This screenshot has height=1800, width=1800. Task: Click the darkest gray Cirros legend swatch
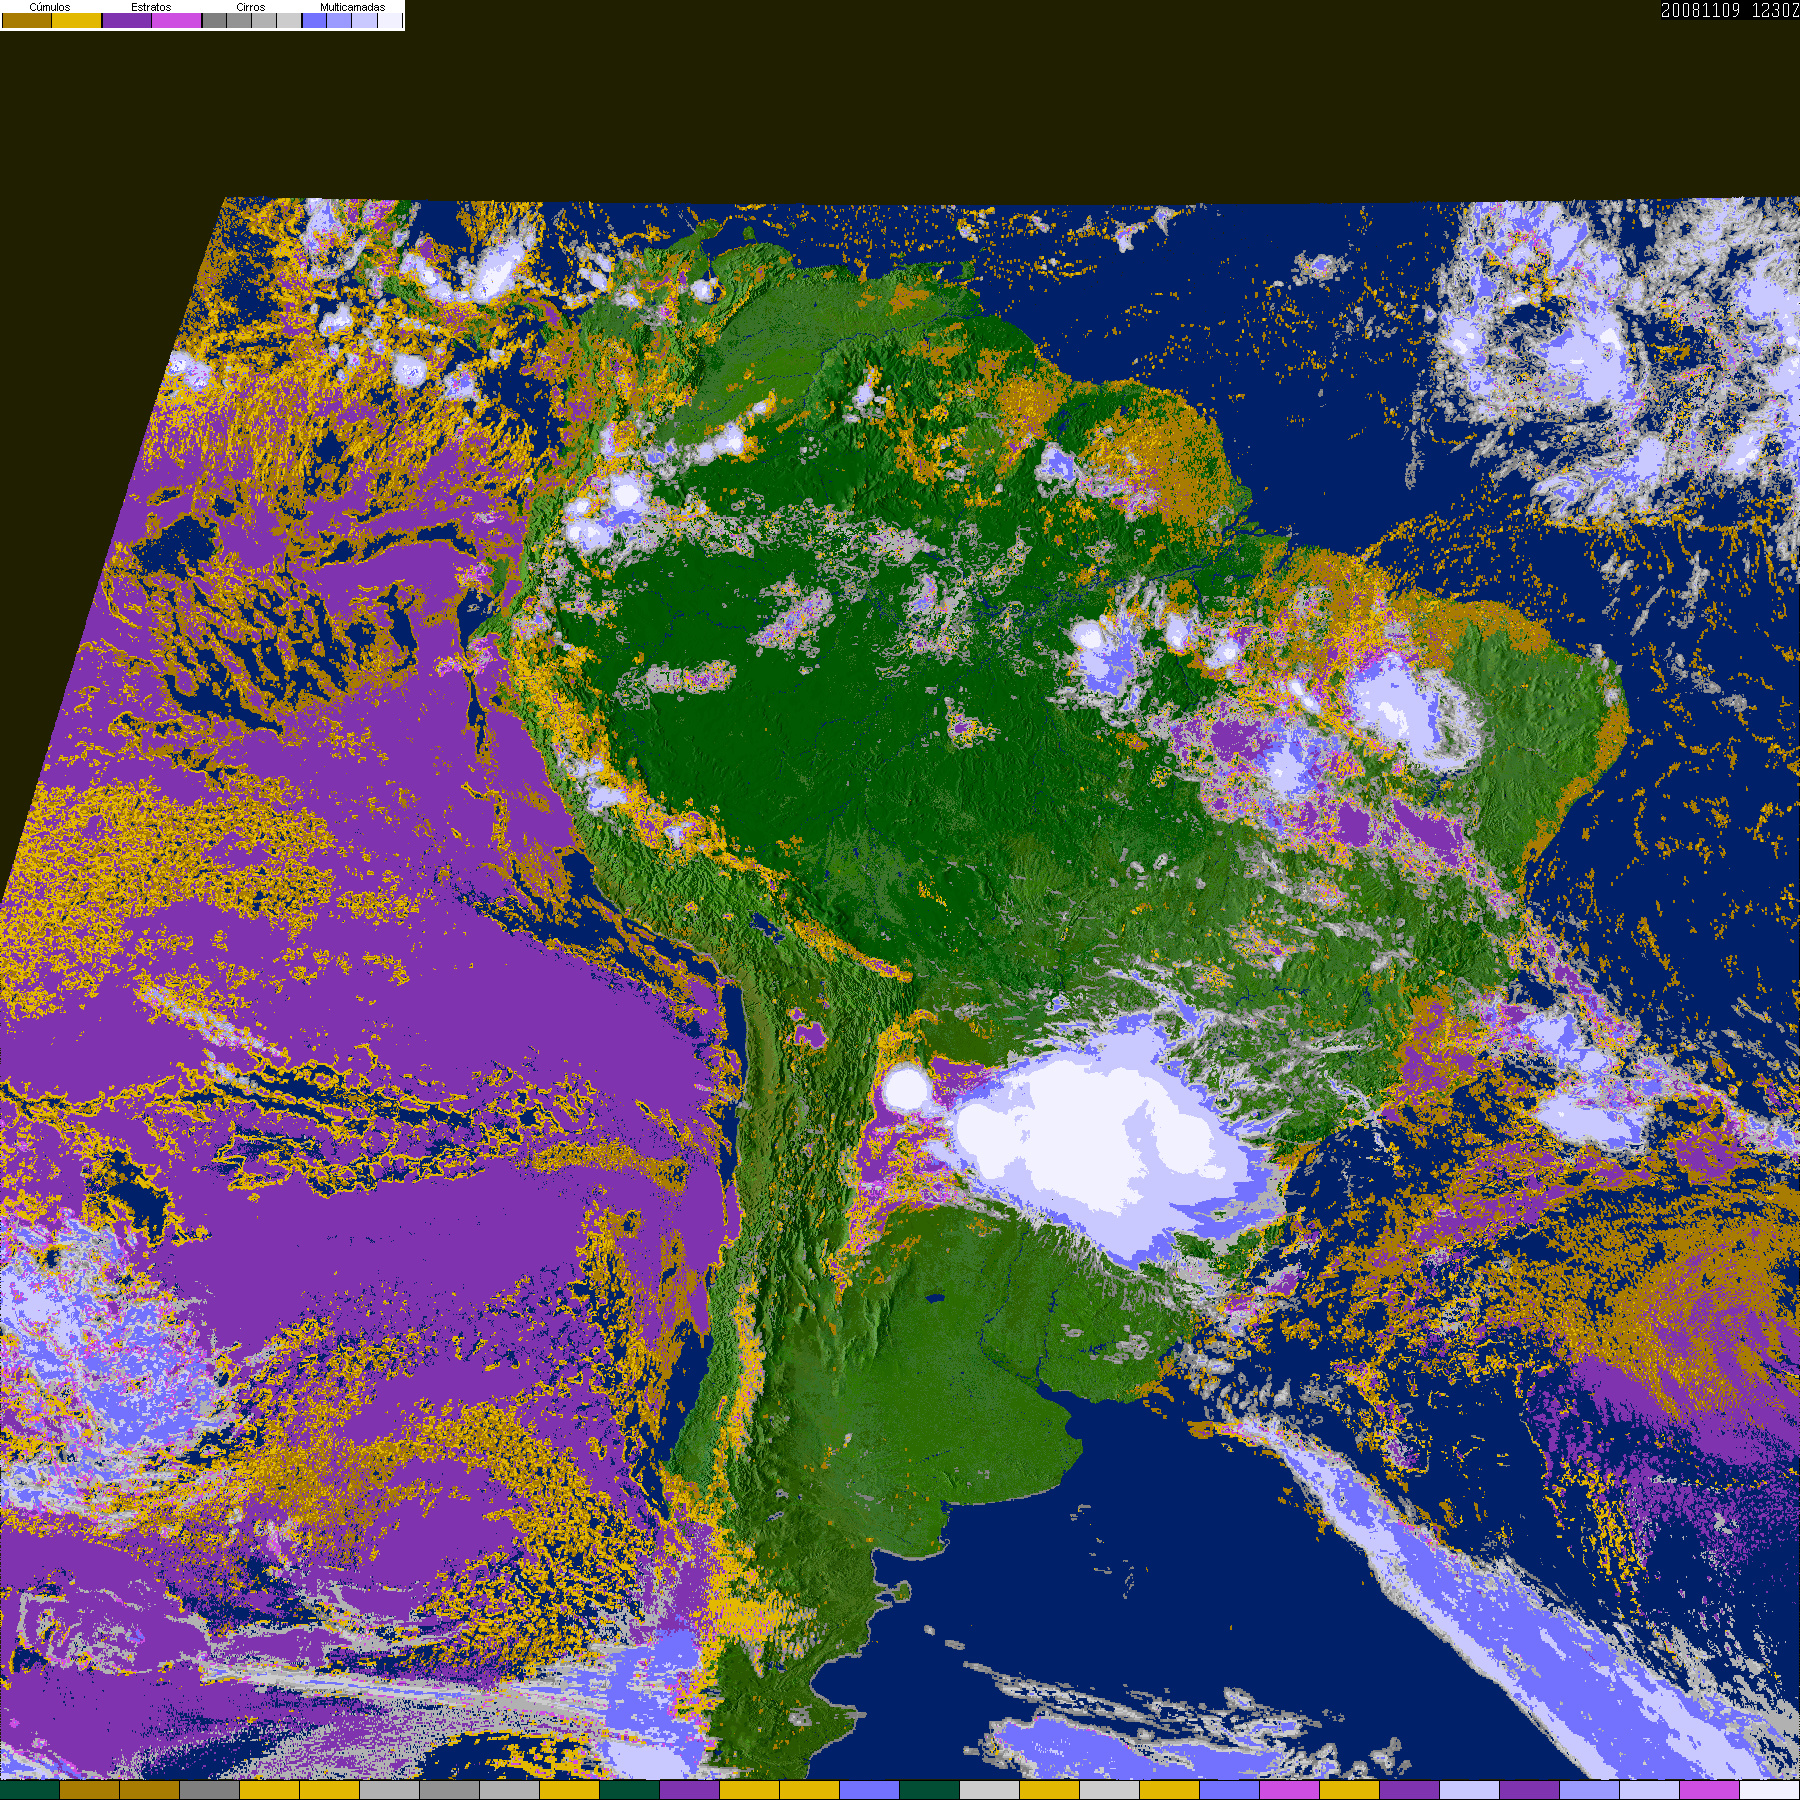pos(214,20)
